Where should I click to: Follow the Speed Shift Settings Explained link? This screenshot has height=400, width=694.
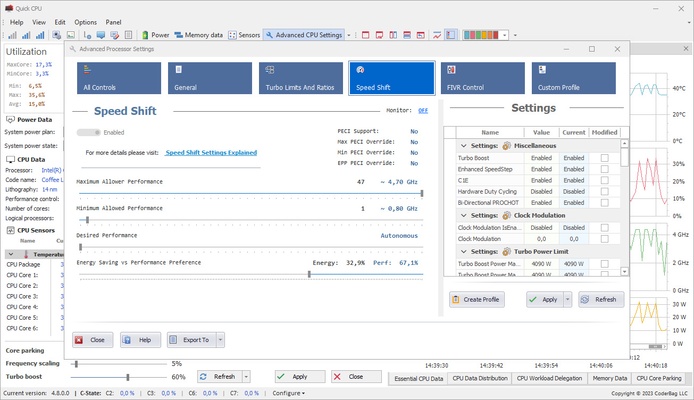pos(210,153)
